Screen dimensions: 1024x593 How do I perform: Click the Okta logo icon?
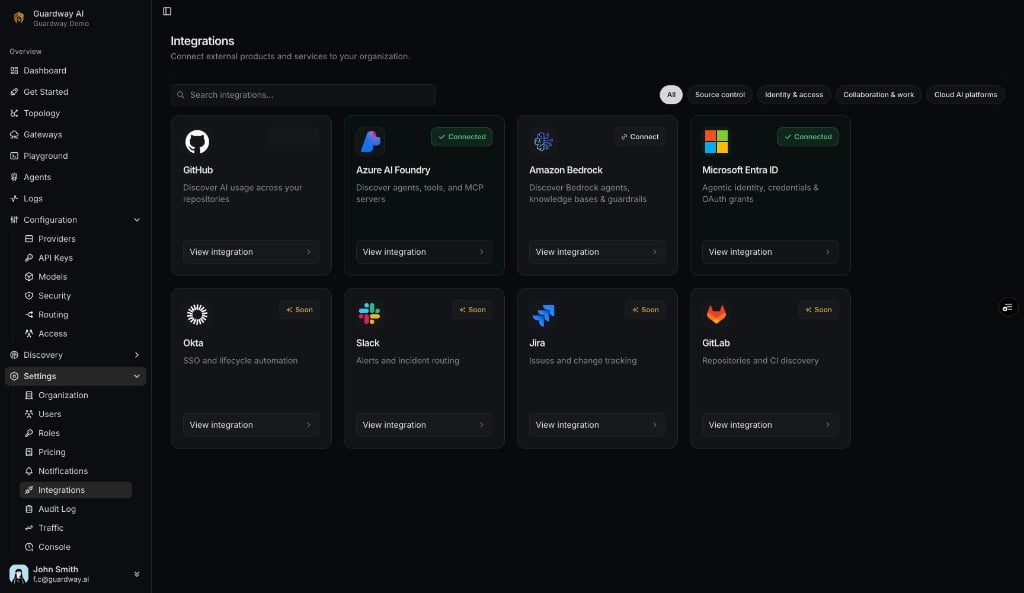(x=197, y=314)
